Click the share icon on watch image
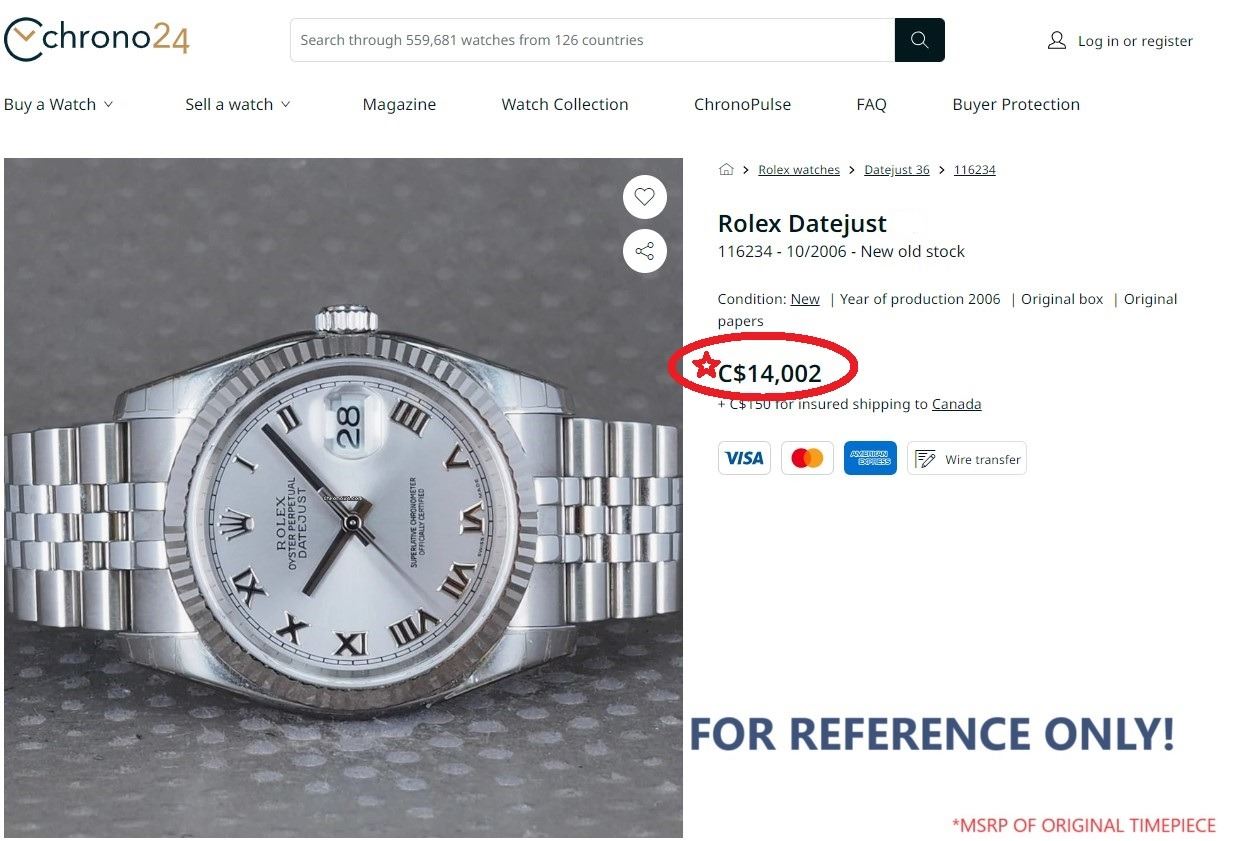 coord(644,251)
